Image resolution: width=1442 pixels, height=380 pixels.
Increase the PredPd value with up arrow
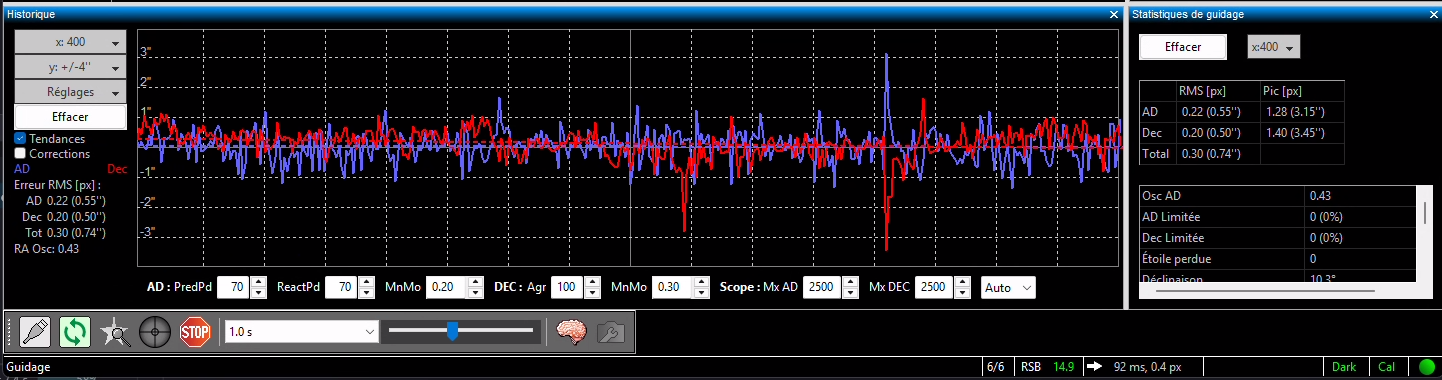(258, 282)
